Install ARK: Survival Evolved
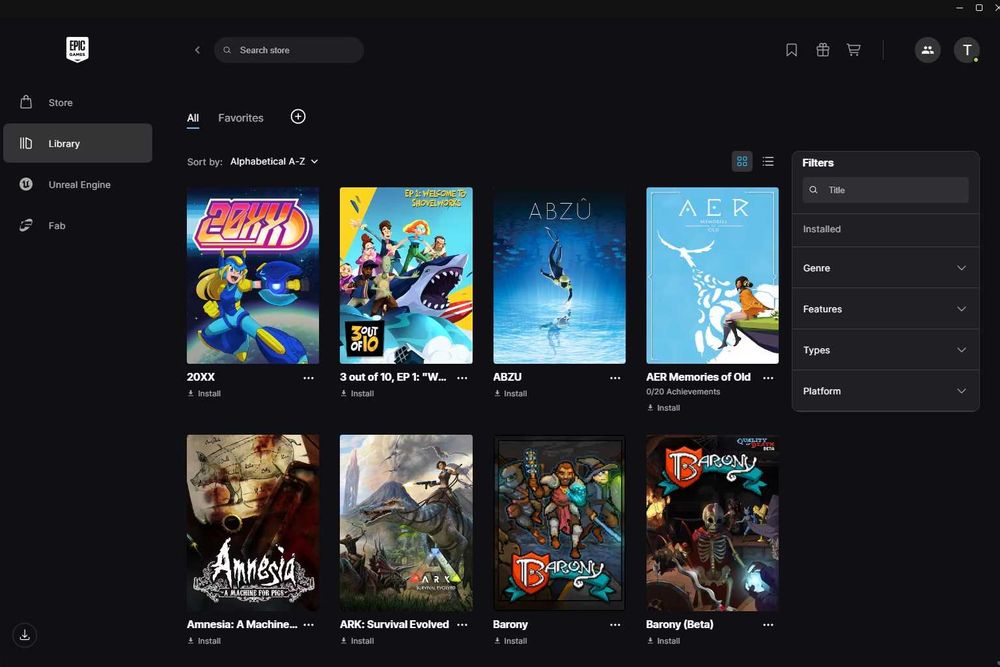This screenshot has height=667, width=1000. click(357, 641)
